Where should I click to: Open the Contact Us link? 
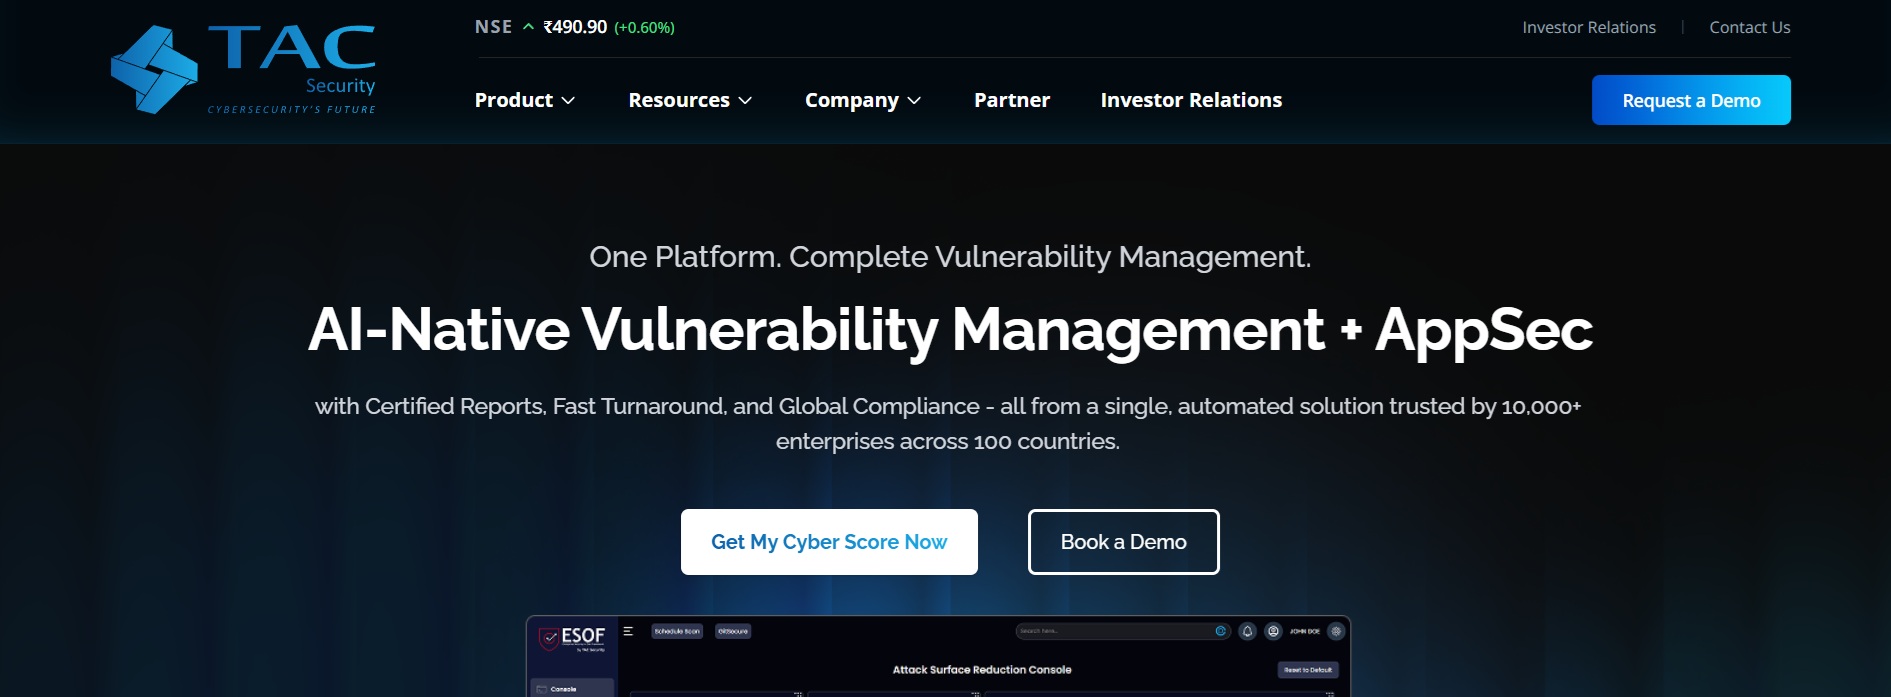click(1750, 27)
